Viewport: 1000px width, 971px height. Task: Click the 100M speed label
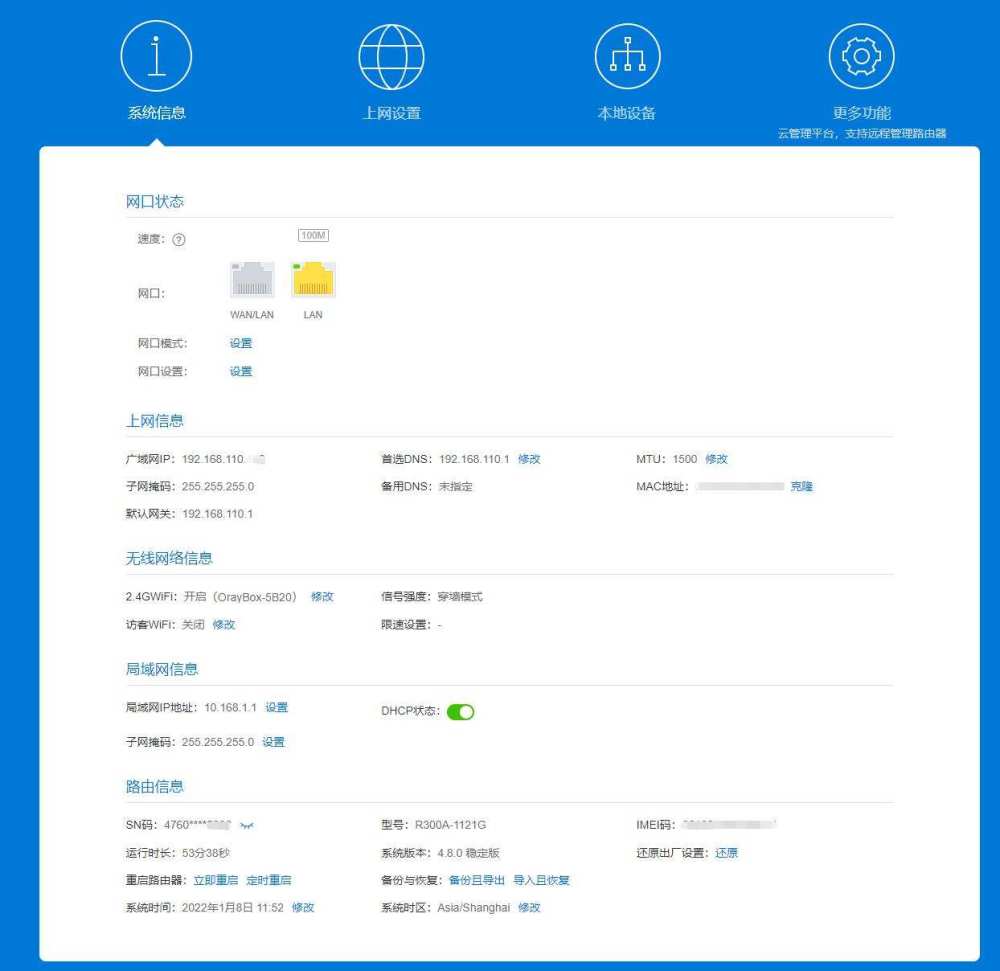coord(313,235)
